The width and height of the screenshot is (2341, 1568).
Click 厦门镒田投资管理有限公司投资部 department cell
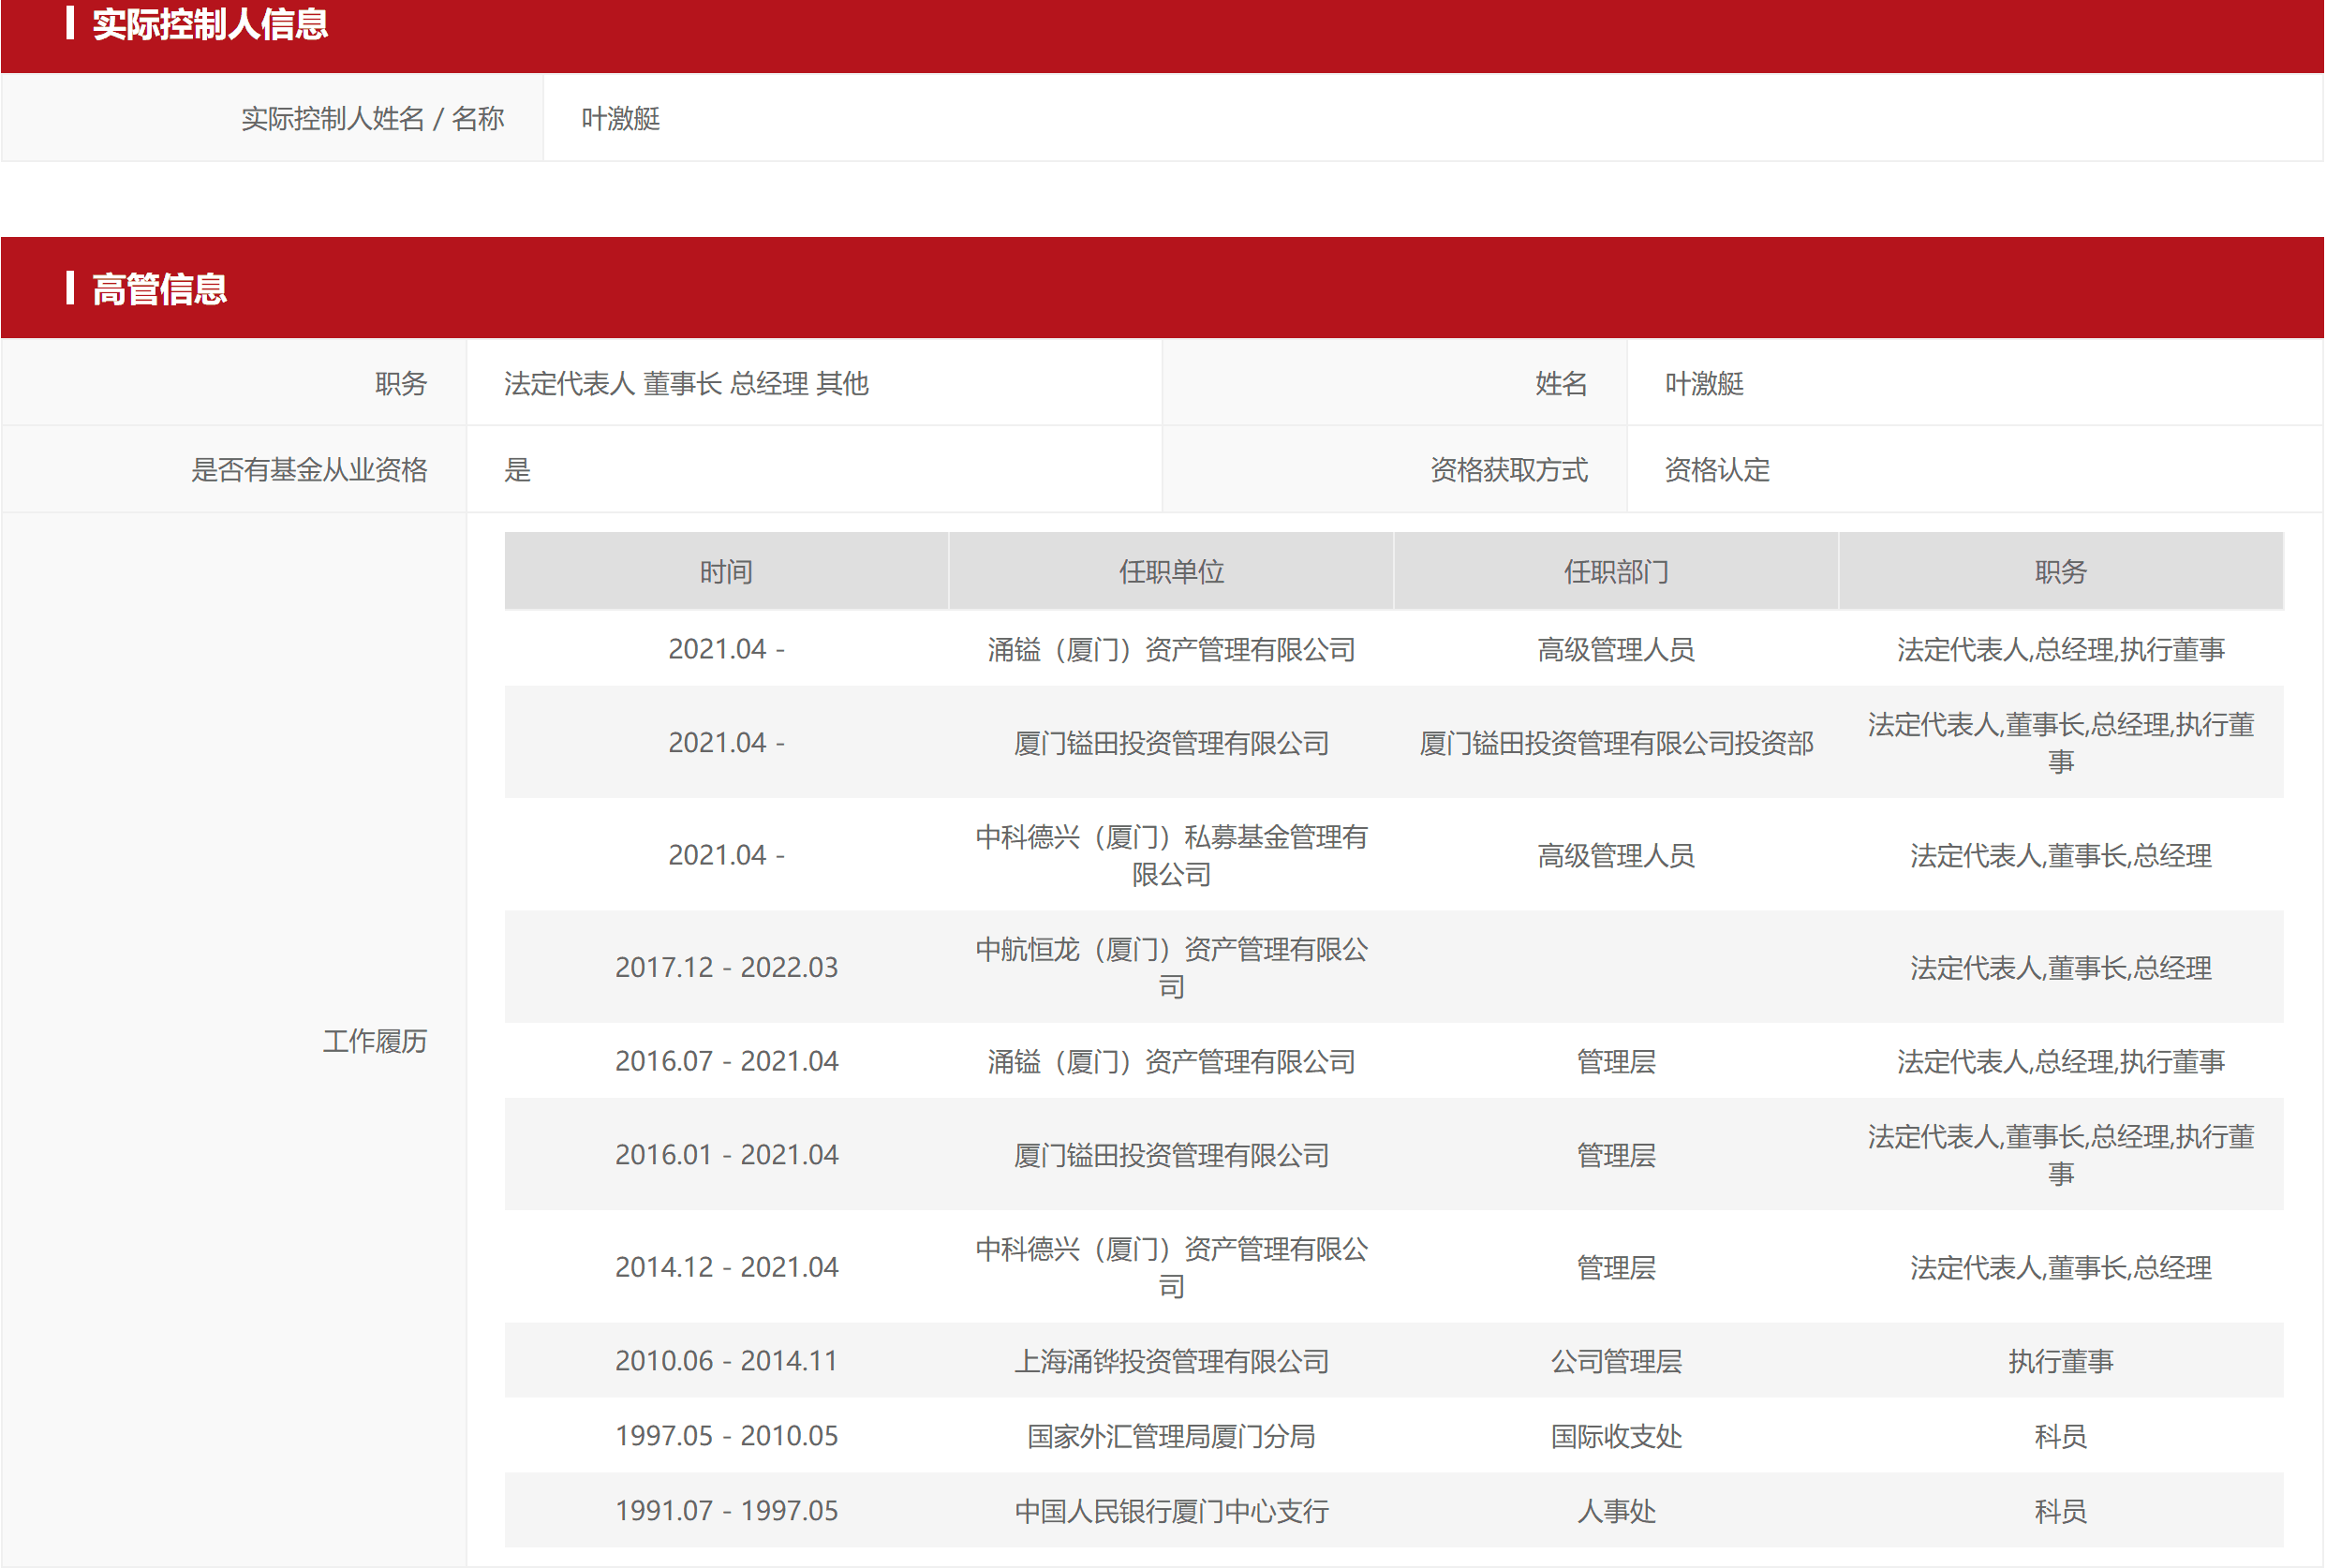1617,744
